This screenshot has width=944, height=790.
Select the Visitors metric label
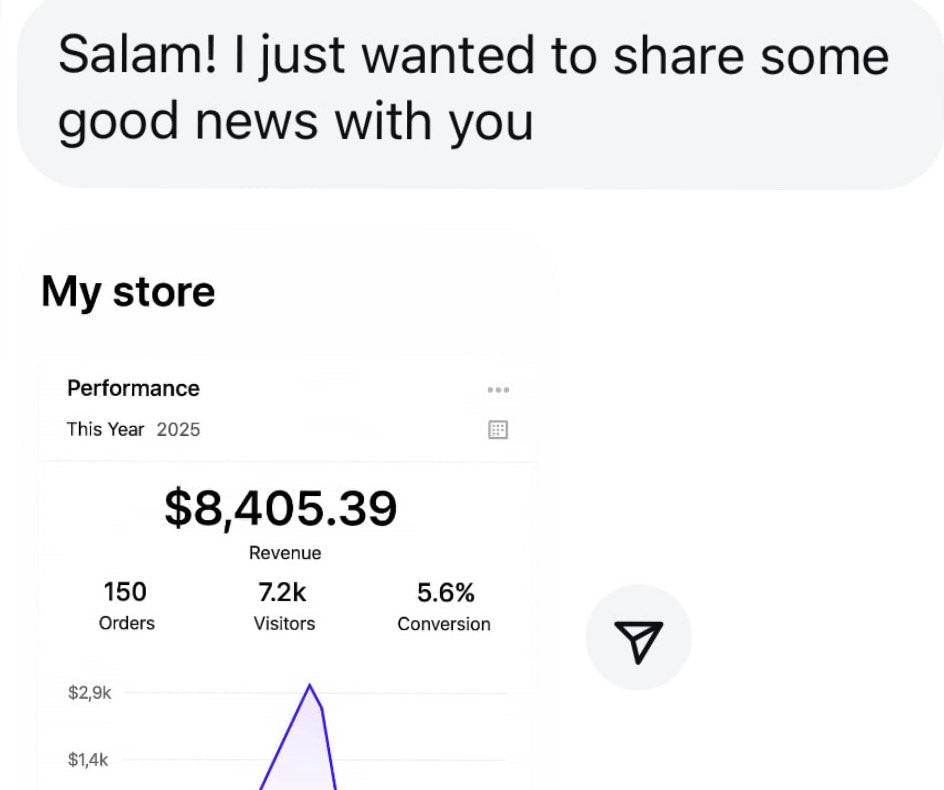tap(284, 623)
